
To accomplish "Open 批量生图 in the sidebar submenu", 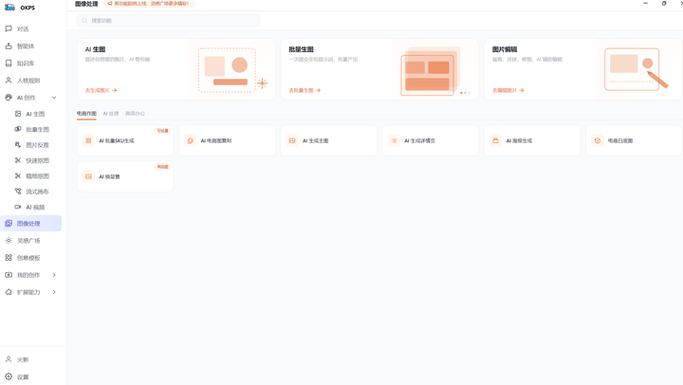I will pyautogui.click(x=32, y=129).
